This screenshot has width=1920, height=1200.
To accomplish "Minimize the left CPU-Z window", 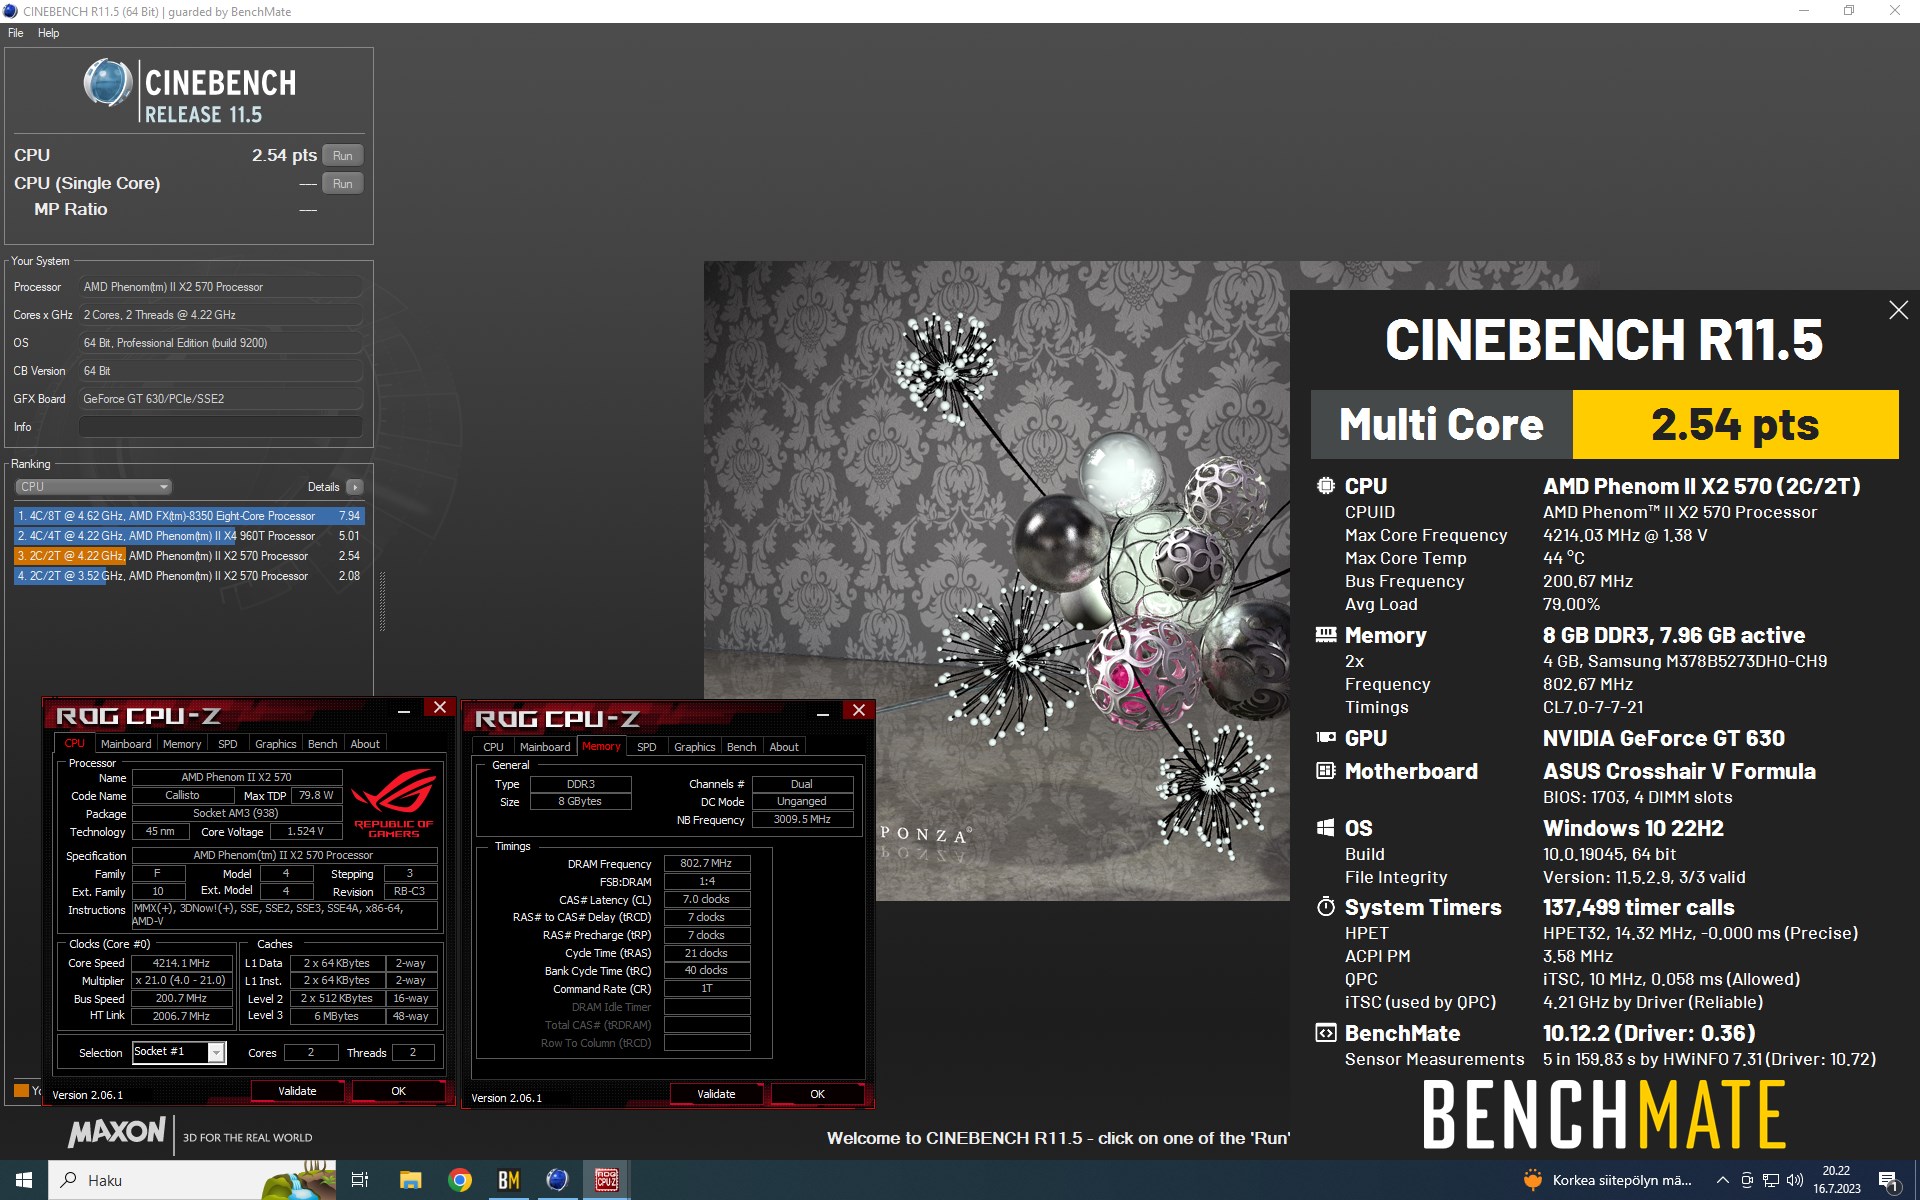I will (404, 710).
